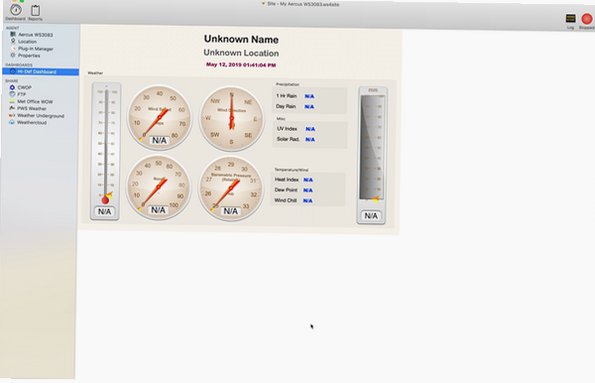This screenshot has height=383, width=595.
Task: Click the Barometric Pressure gauge
Action: coord(231,189)
